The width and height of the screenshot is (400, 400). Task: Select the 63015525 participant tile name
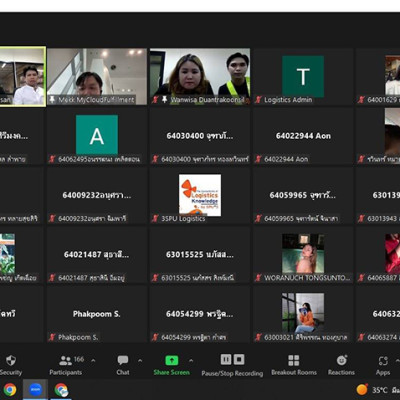[200, 255]
